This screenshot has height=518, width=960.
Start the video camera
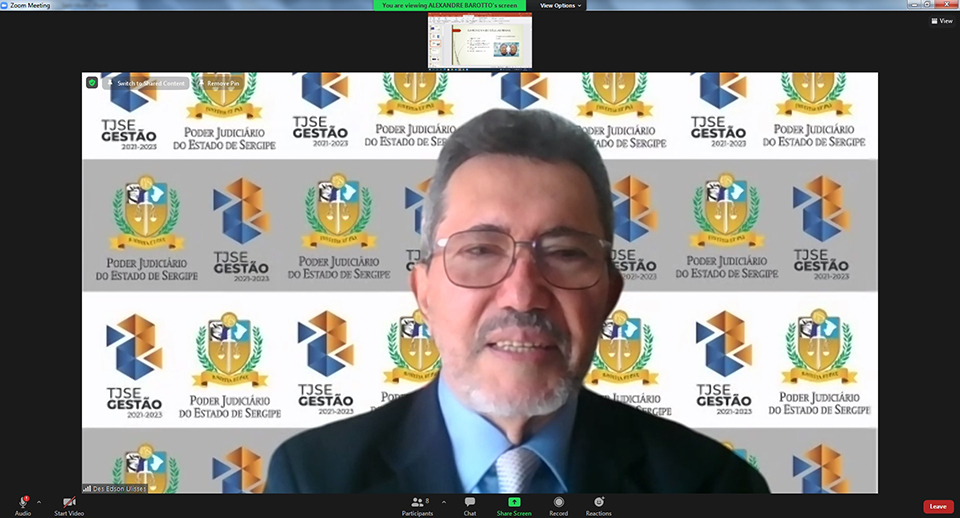(x=69, y=502)
